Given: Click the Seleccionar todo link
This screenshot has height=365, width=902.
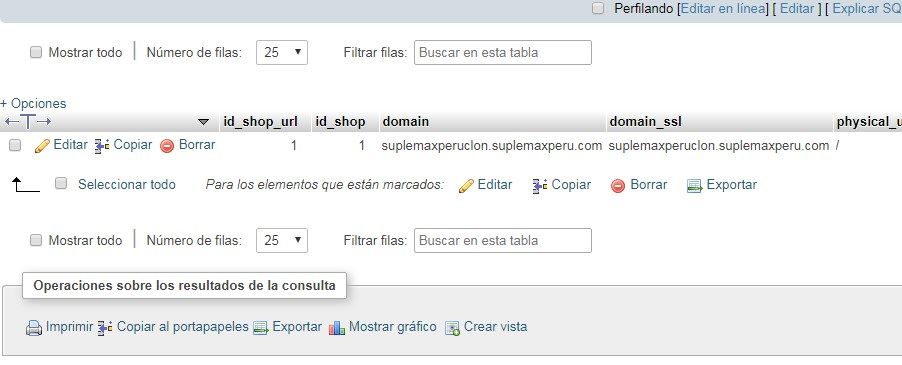Looking at the screenshot, I should (127, 185).
